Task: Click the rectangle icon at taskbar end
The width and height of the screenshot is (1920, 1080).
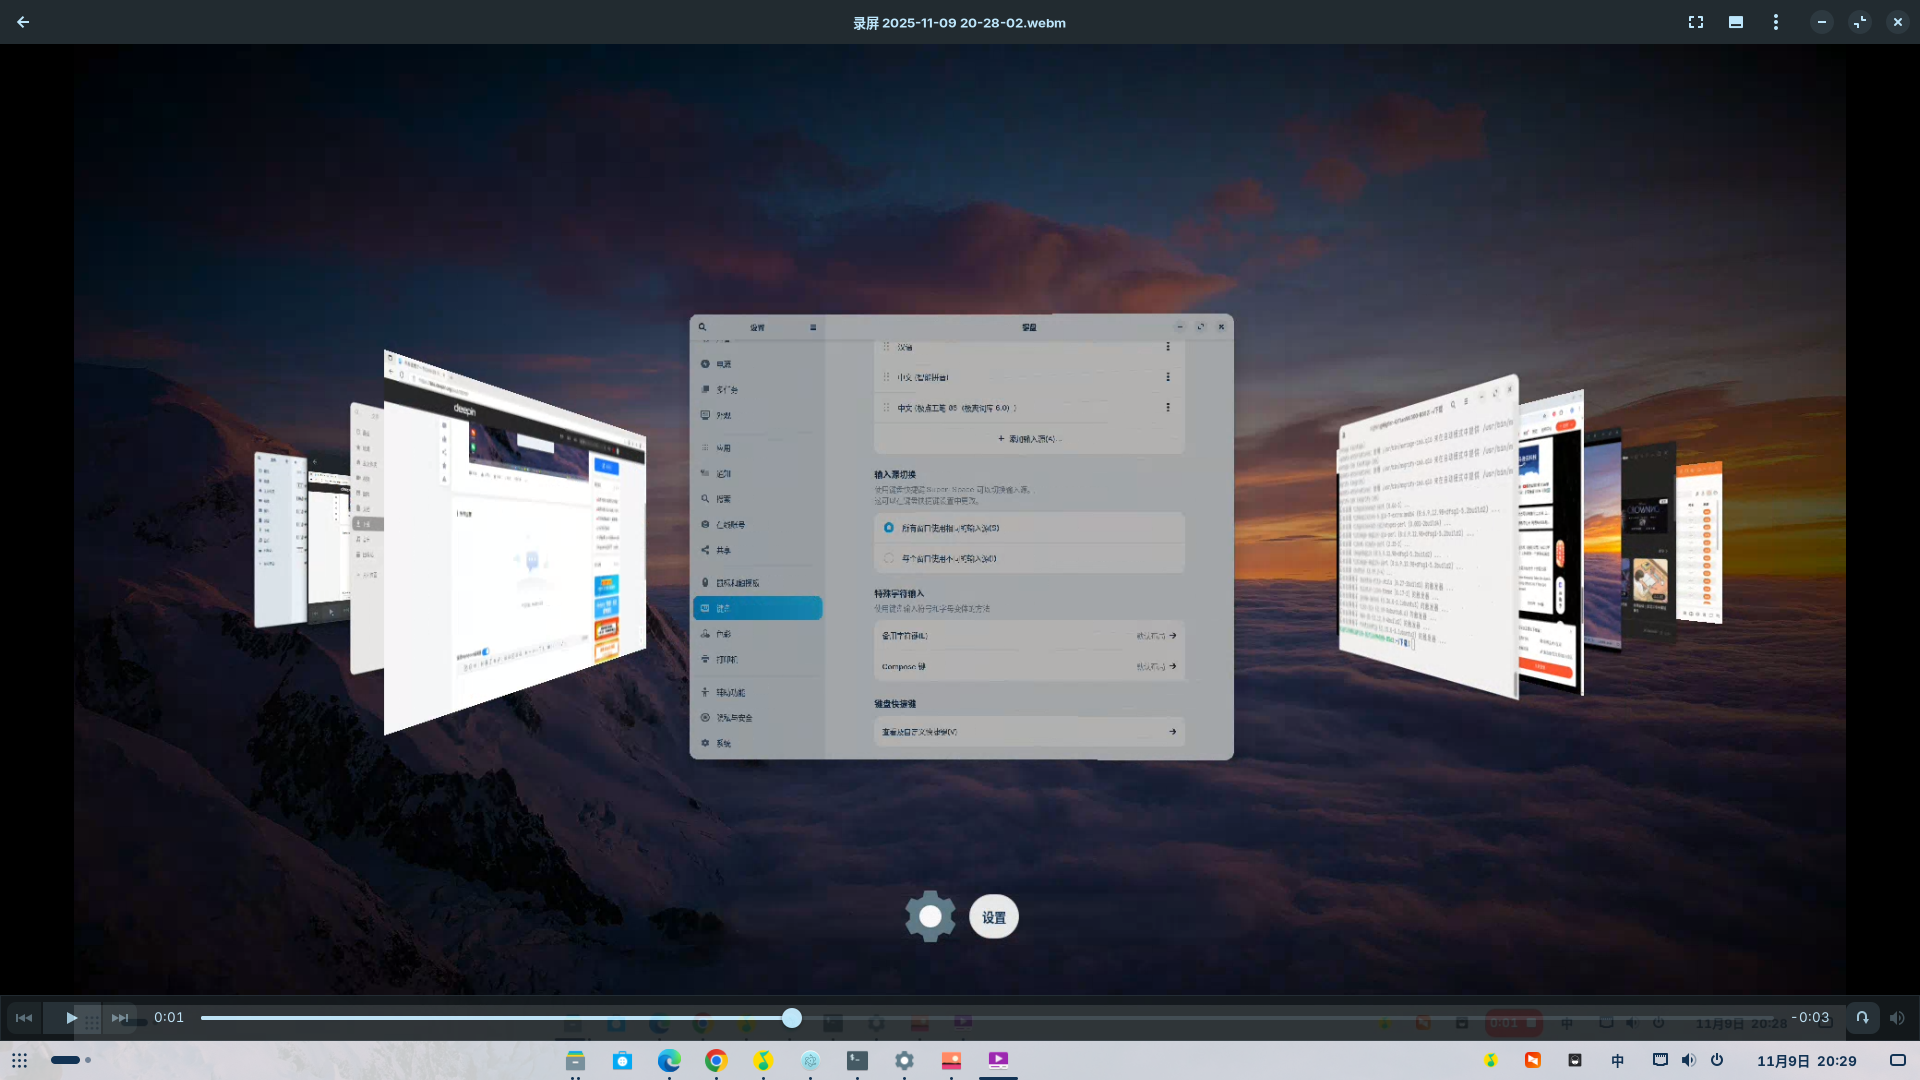Action: pos(1897,1060)
